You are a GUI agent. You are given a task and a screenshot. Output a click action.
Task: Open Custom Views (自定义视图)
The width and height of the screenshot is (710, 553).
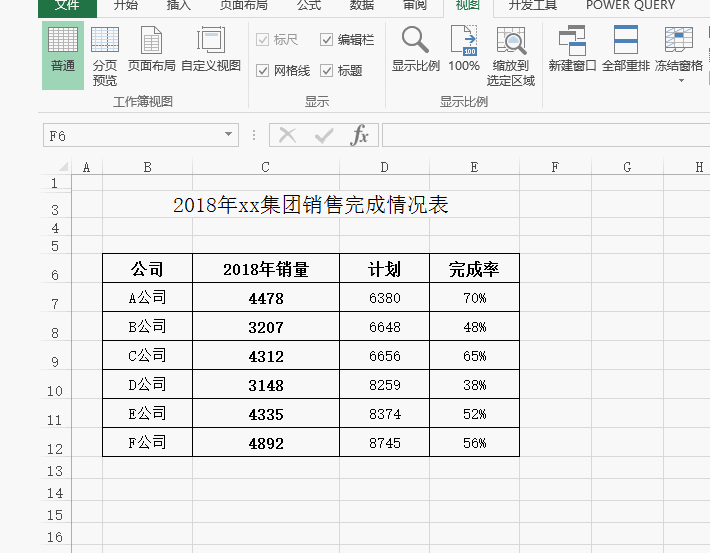click(211, 49)
